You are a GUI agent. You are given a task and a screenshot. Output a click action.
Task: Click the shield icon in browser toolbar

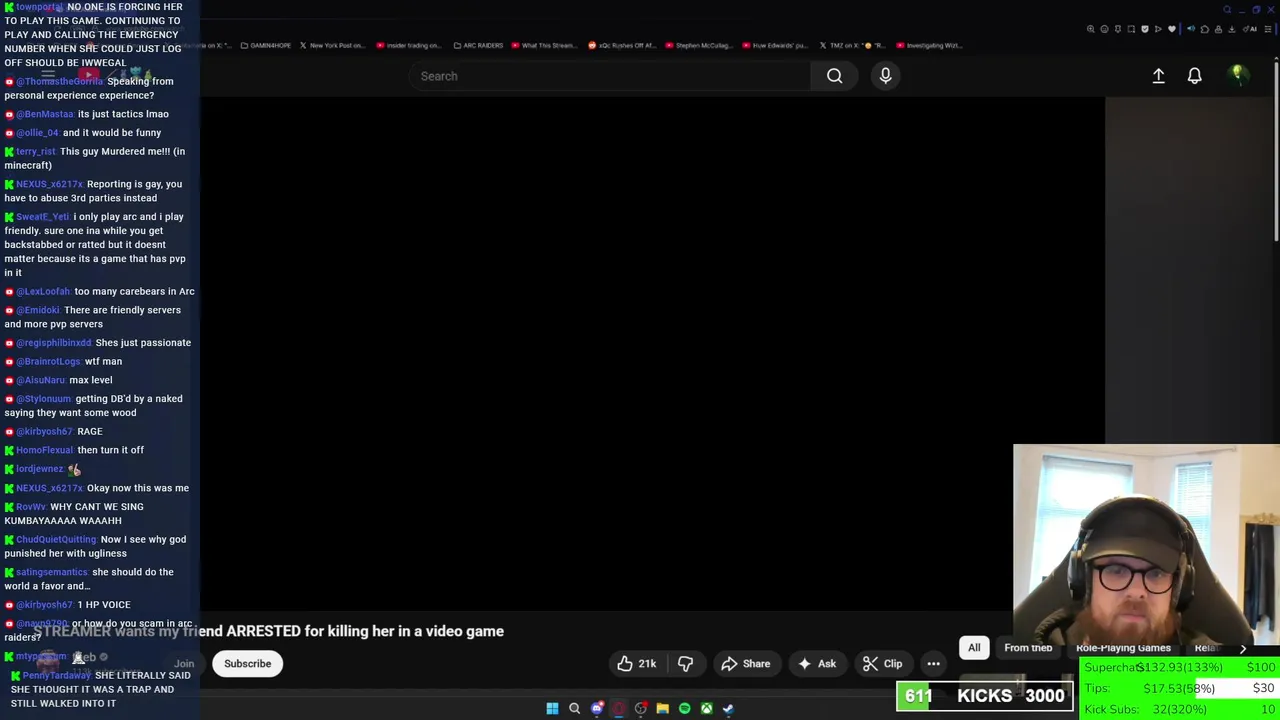[1145, 29]
